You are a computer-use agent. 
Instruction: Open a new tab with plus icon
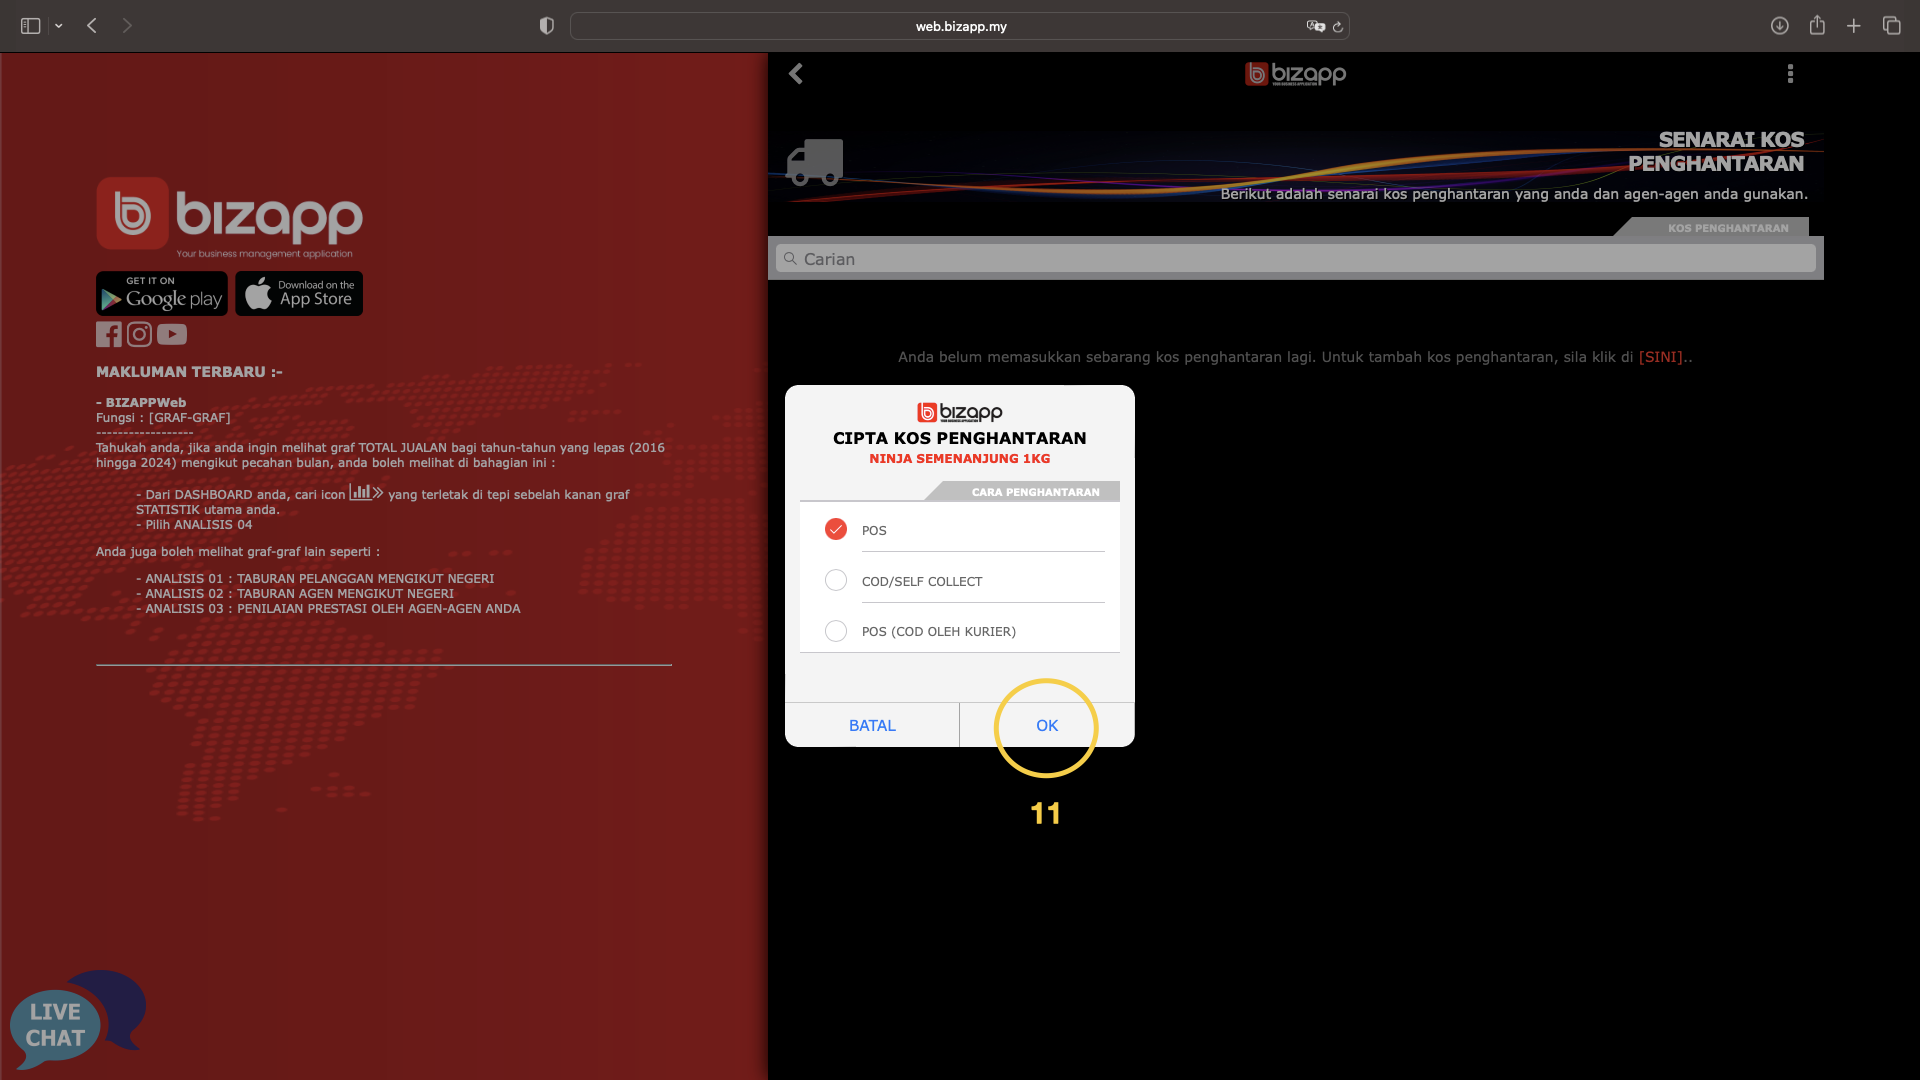pos(1853,26)
